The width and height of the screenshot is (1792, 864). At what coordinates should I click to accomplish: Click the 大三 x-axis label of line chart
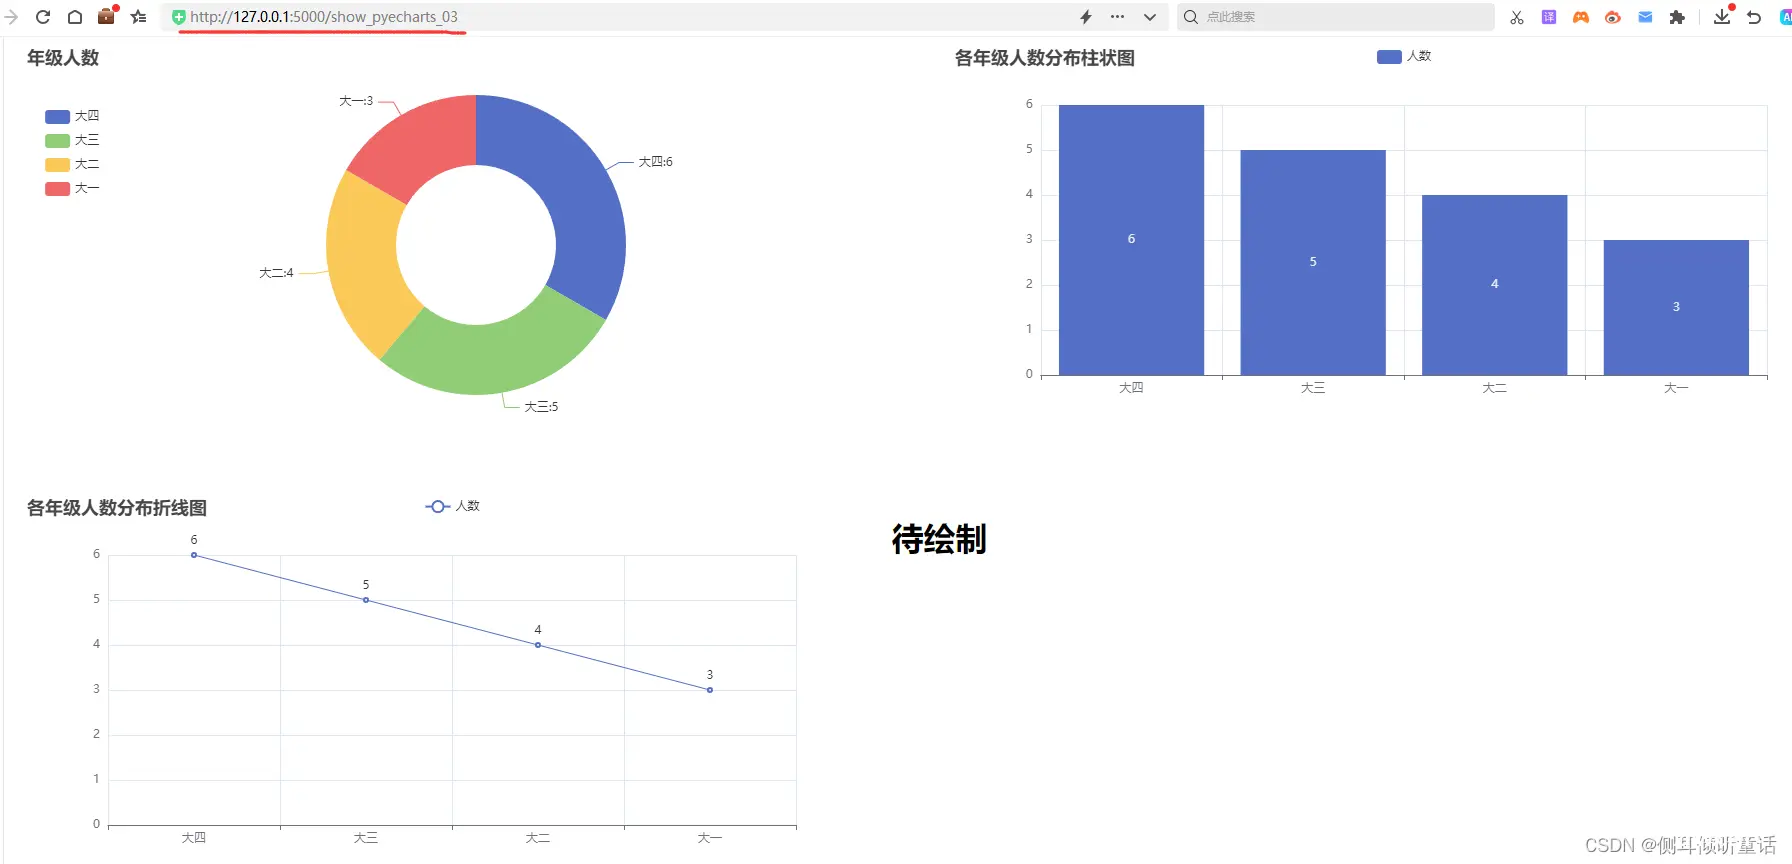click(x=366, y=838)
